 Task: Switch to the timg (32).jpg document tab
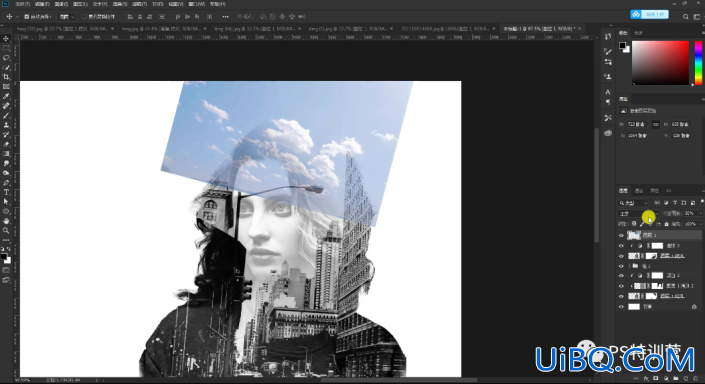62,28
